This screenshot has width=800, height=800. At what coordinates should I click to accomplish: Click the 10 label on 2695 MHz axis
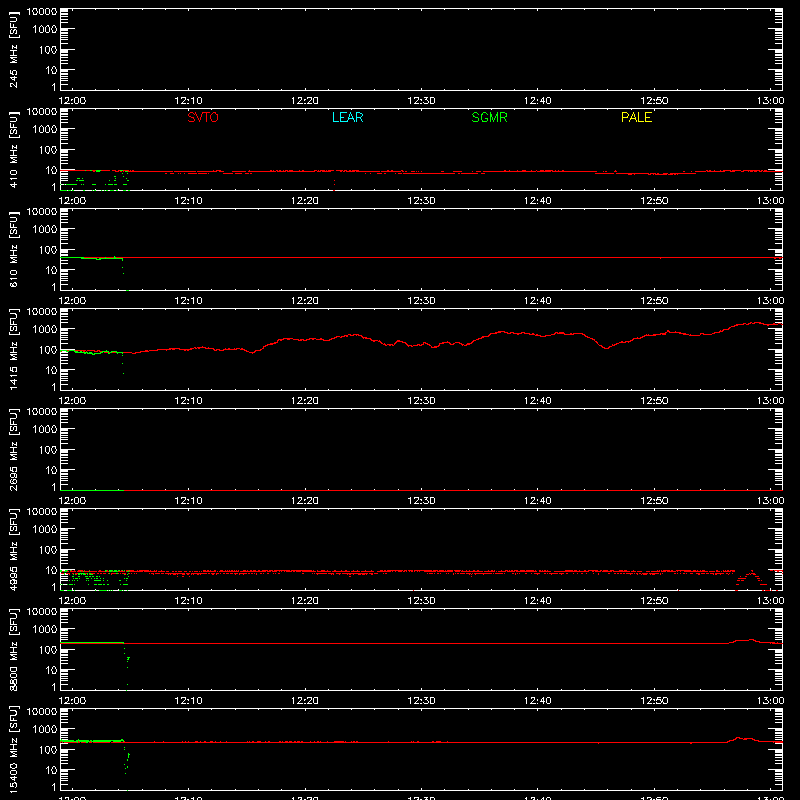click(x=51, y=470)
